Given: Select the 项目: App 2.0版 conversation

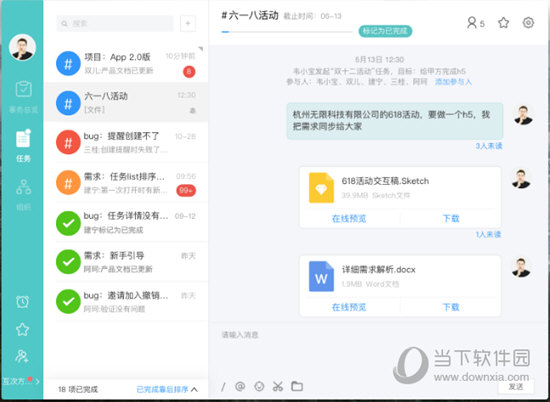Looking at the screenshot, I should coord(126,63).
